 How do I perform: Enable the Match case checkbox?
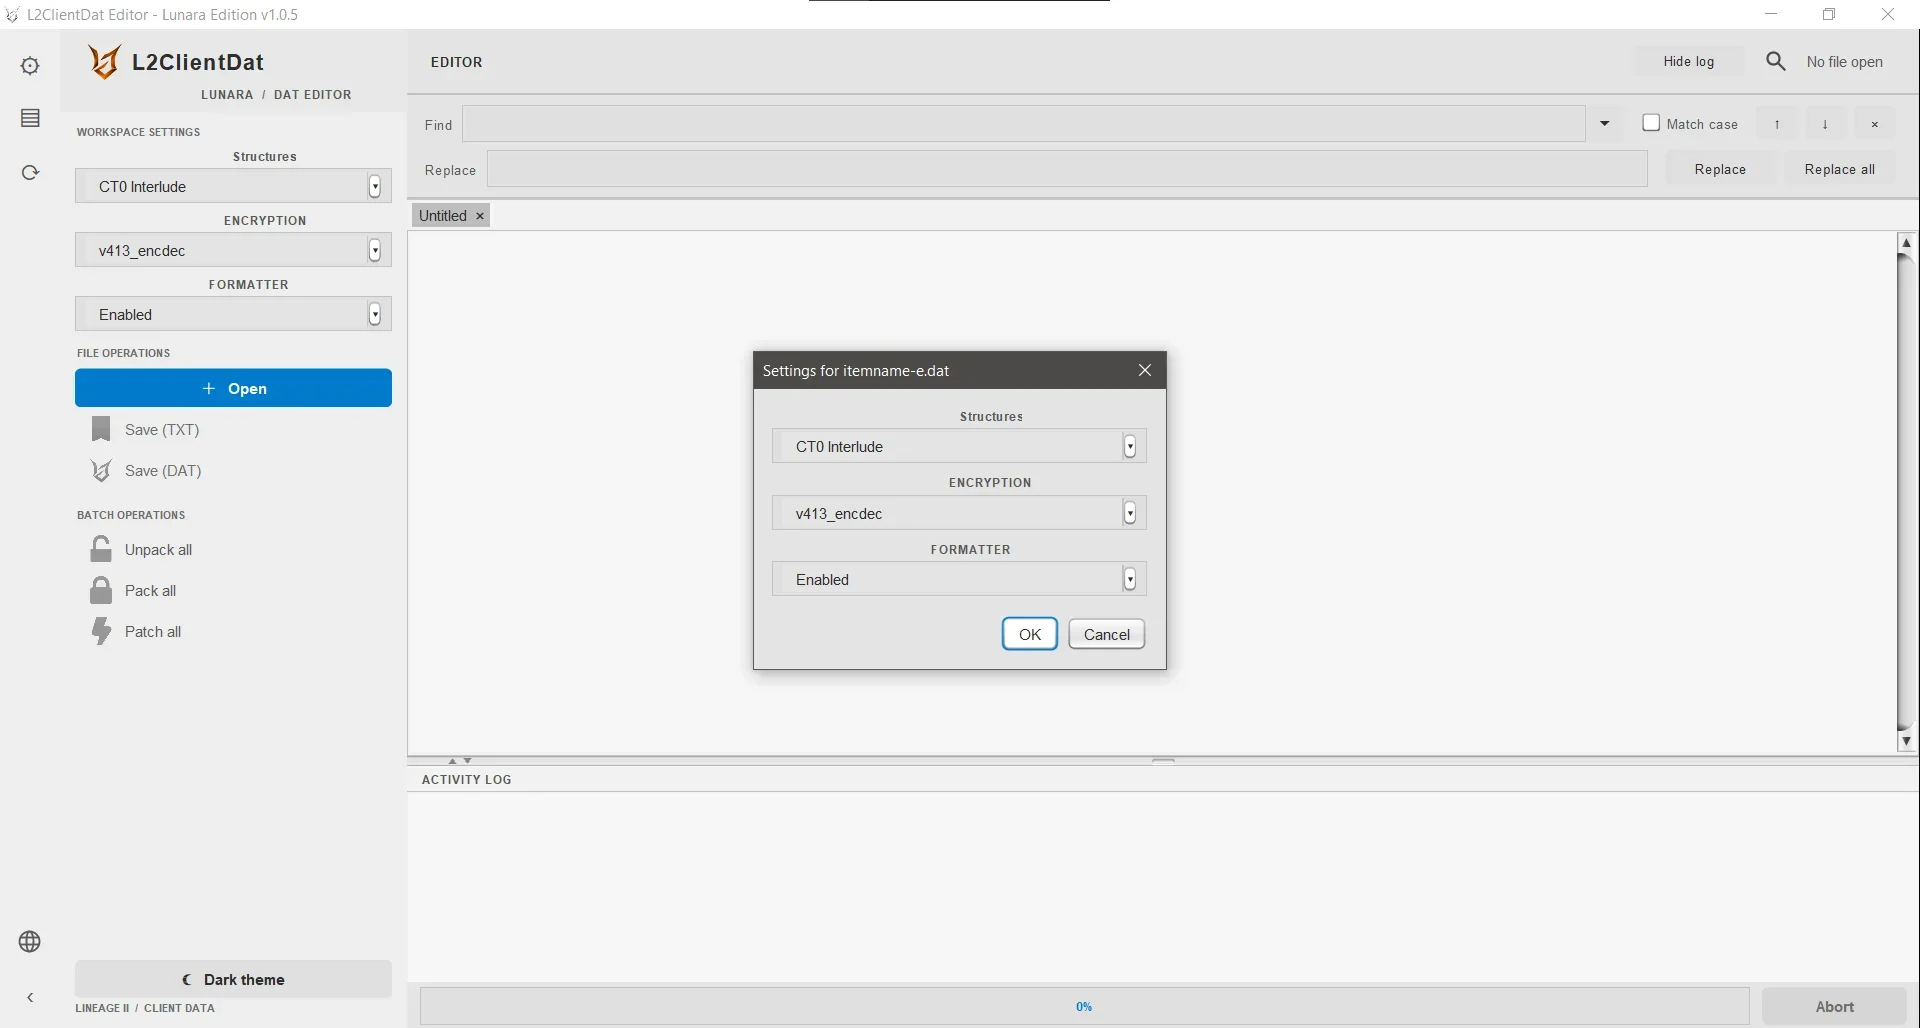[1651, 123]
